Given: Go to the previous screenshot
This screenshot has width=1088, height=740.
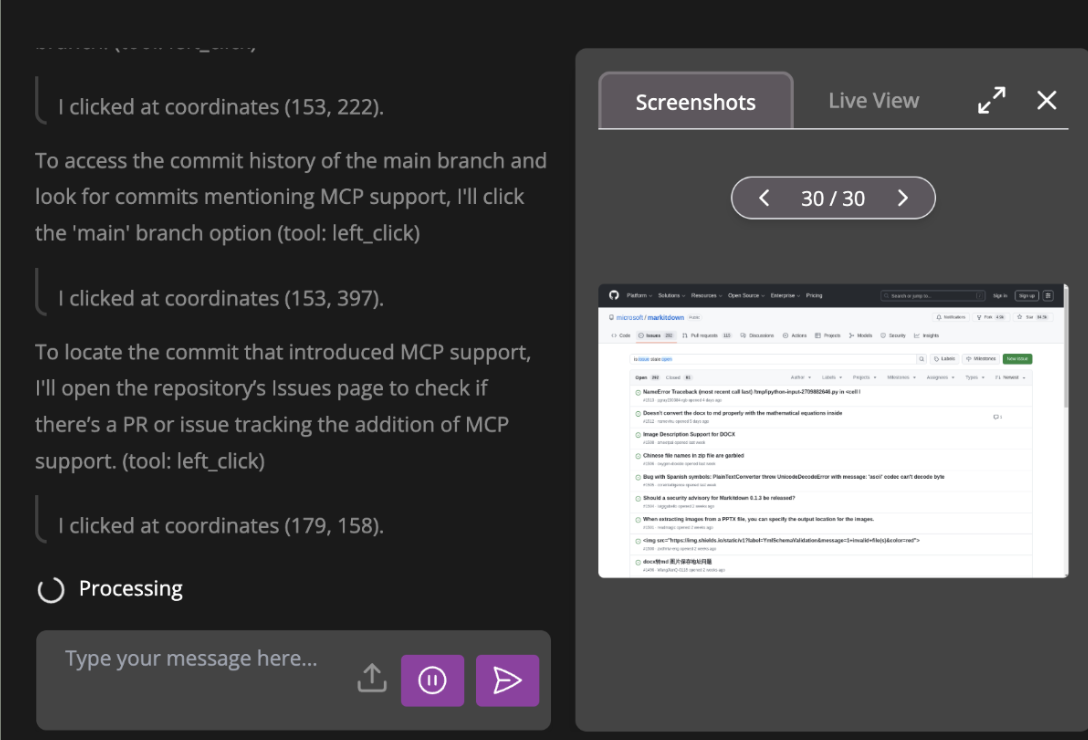Looking at the screenshot, I should (x=765, y=198).
